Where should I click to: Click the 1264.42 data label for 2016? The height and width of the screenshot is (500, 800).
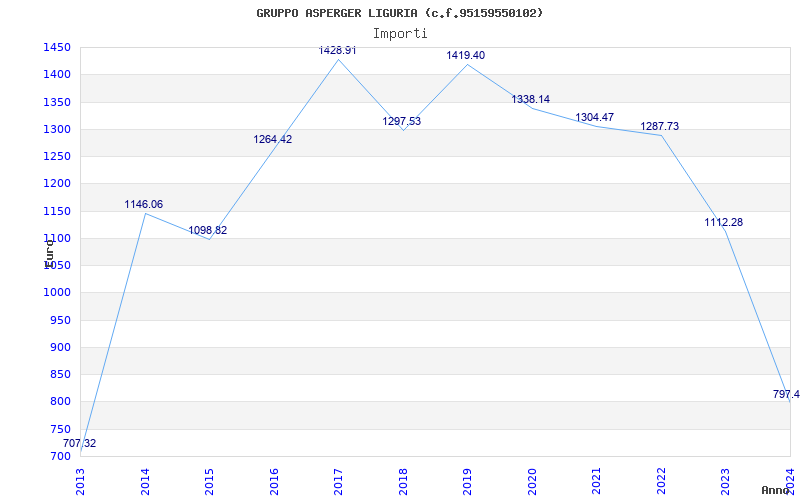[x=272, y=139]
